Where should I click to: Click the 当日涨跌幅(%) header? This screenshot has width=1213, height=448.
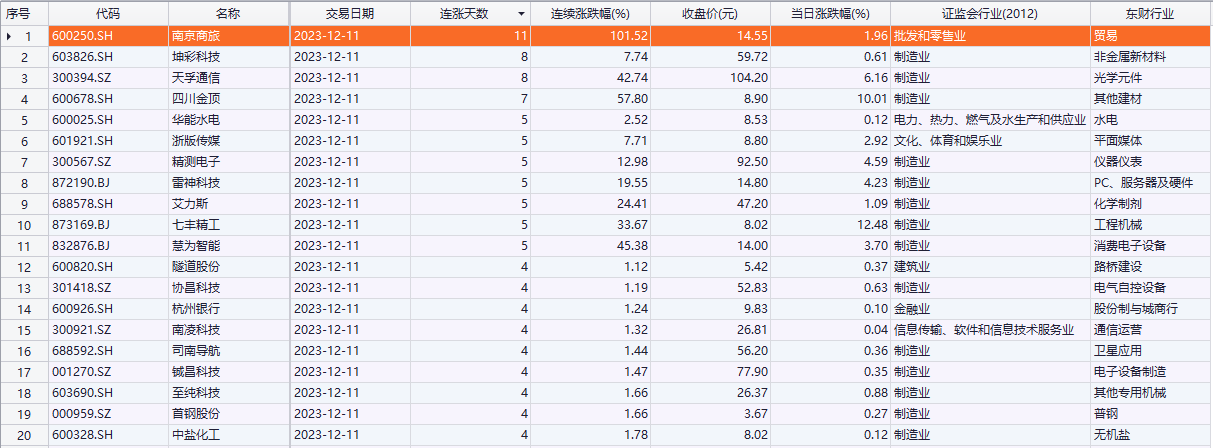point(830,14)
